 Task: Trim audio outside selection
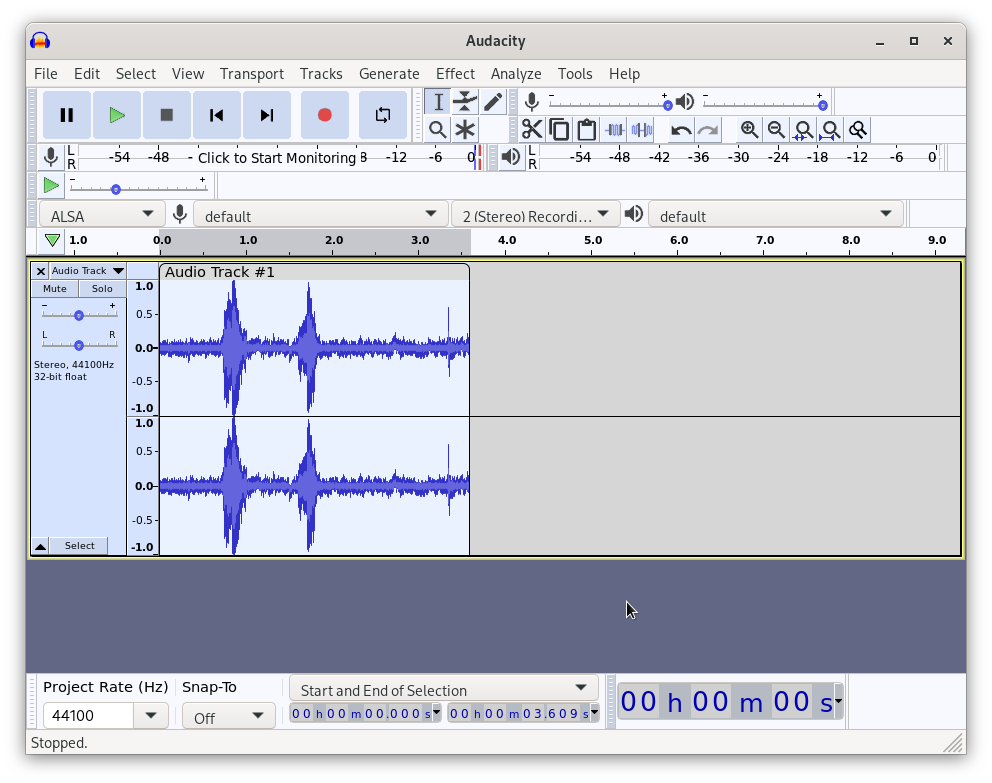coord(613,129)
